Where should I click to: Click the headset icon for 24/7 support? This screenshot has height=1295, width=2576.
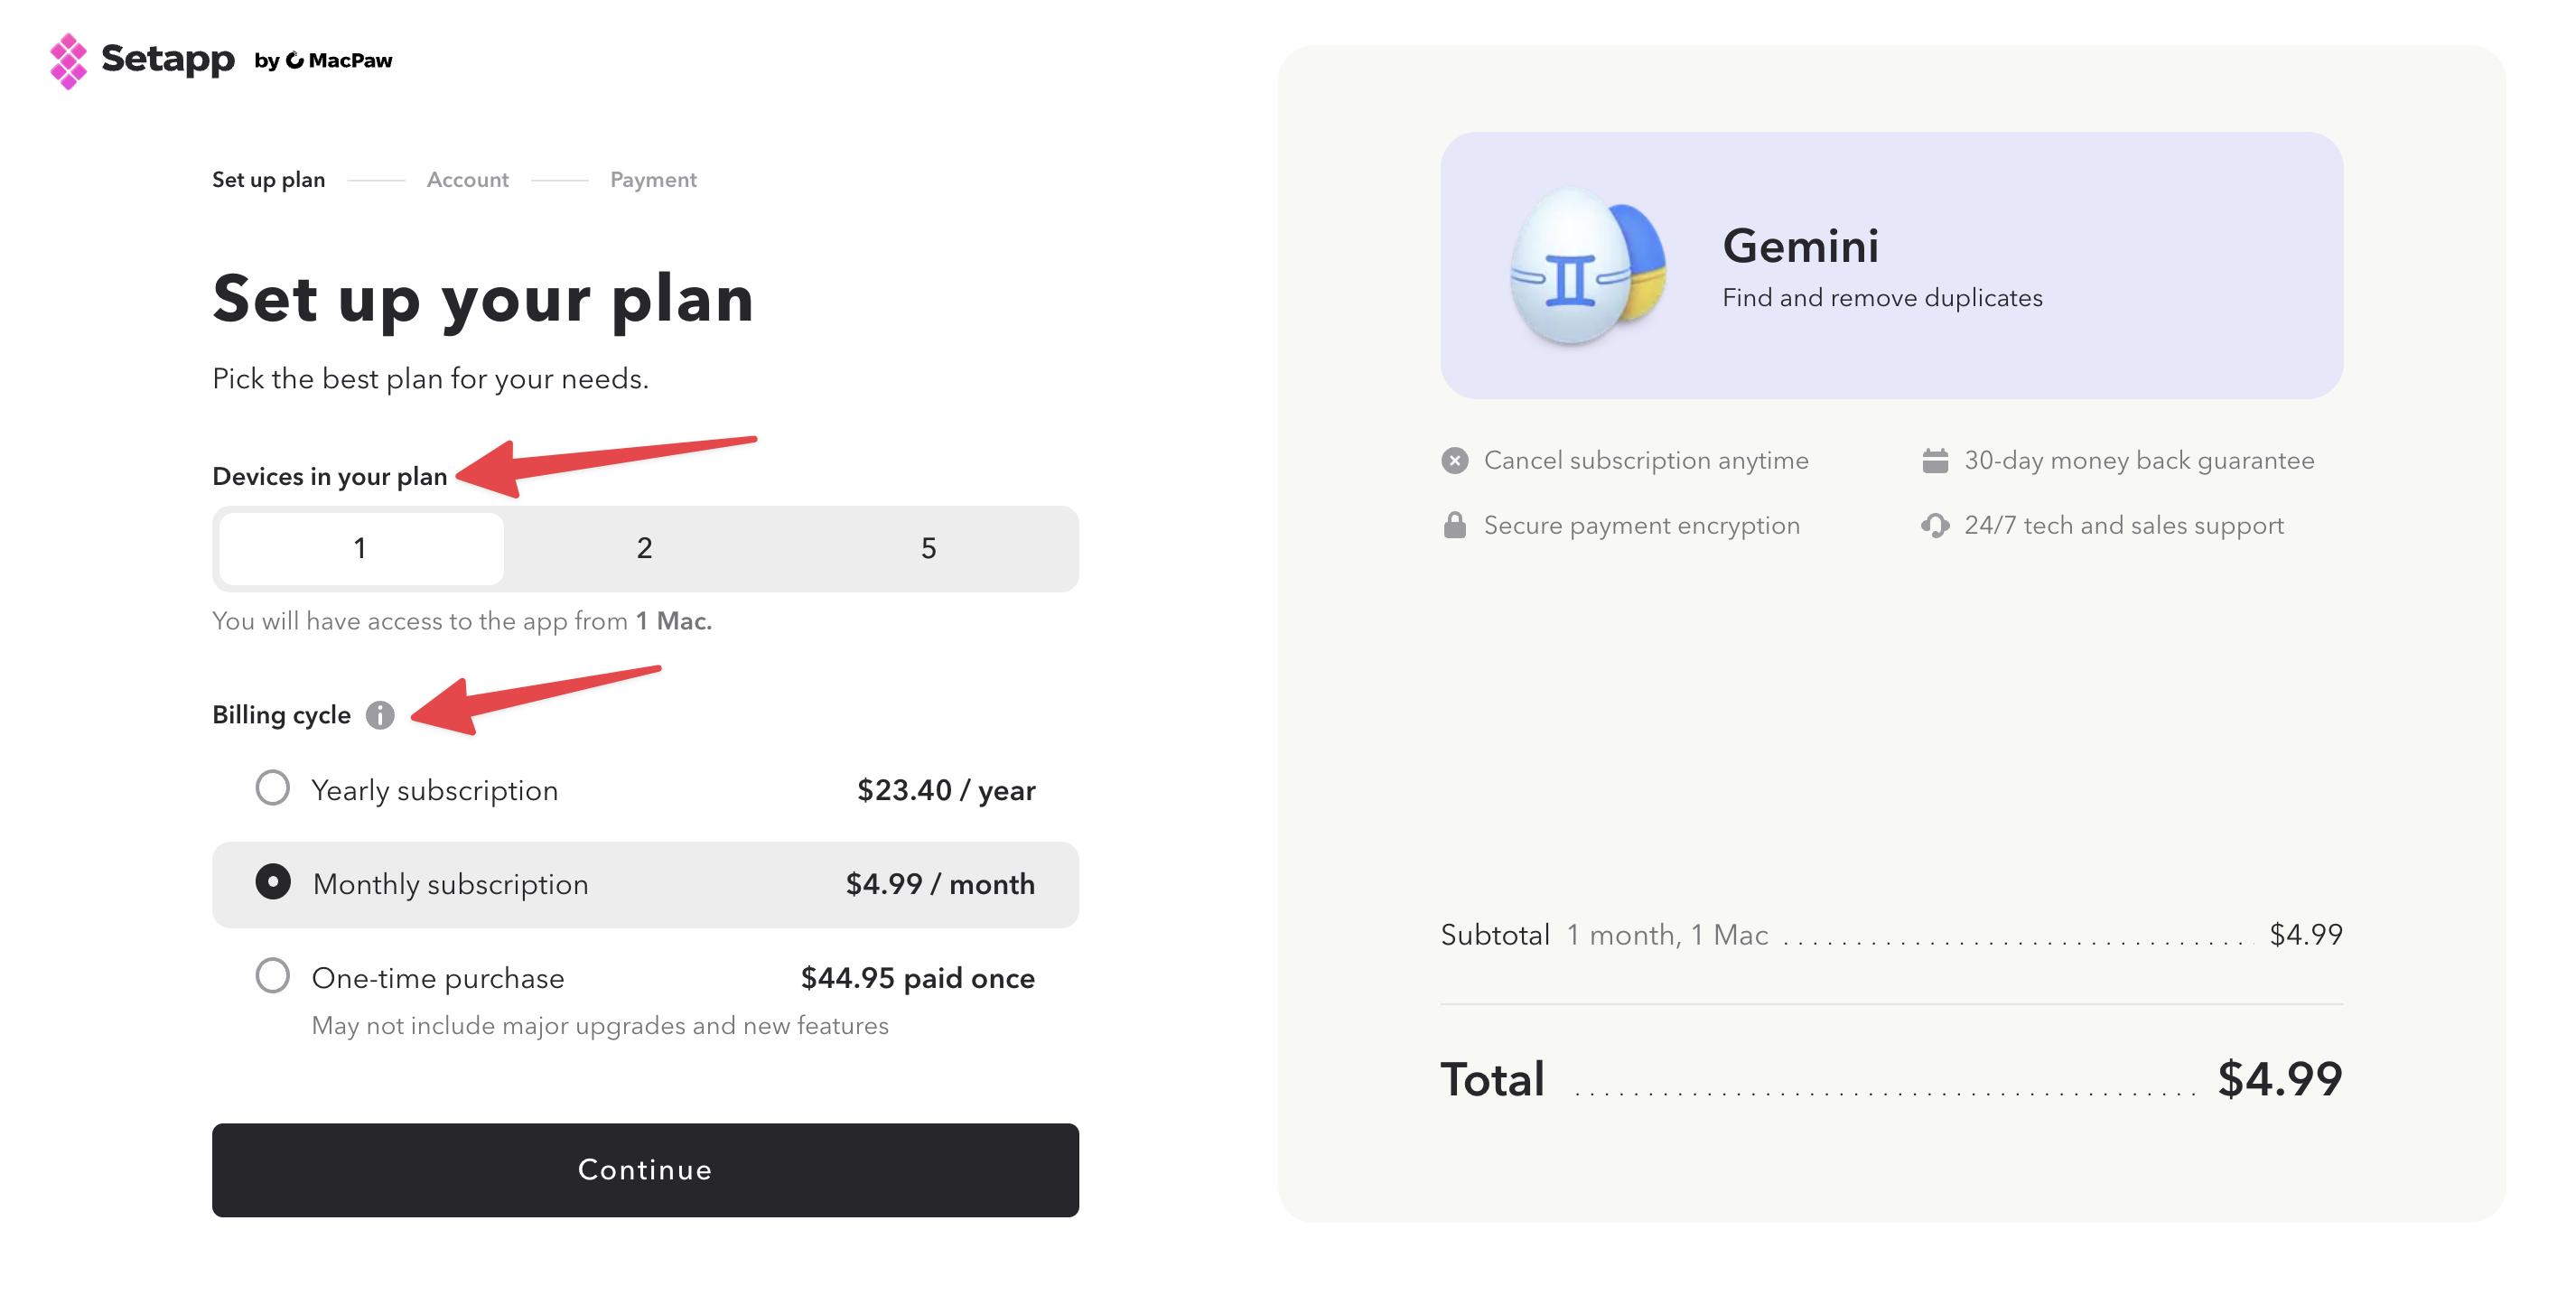click(1936, 524)
